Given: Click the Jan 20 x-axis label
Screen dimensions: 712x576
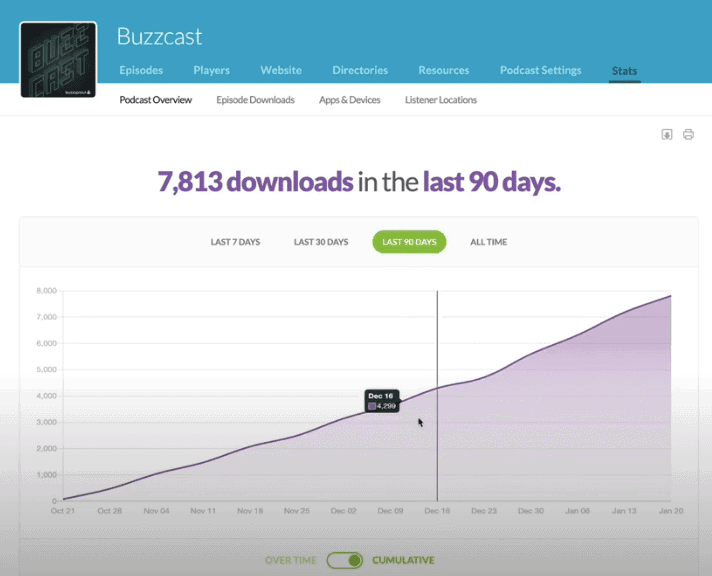Looking at the screenshot, I should (671, 511).
